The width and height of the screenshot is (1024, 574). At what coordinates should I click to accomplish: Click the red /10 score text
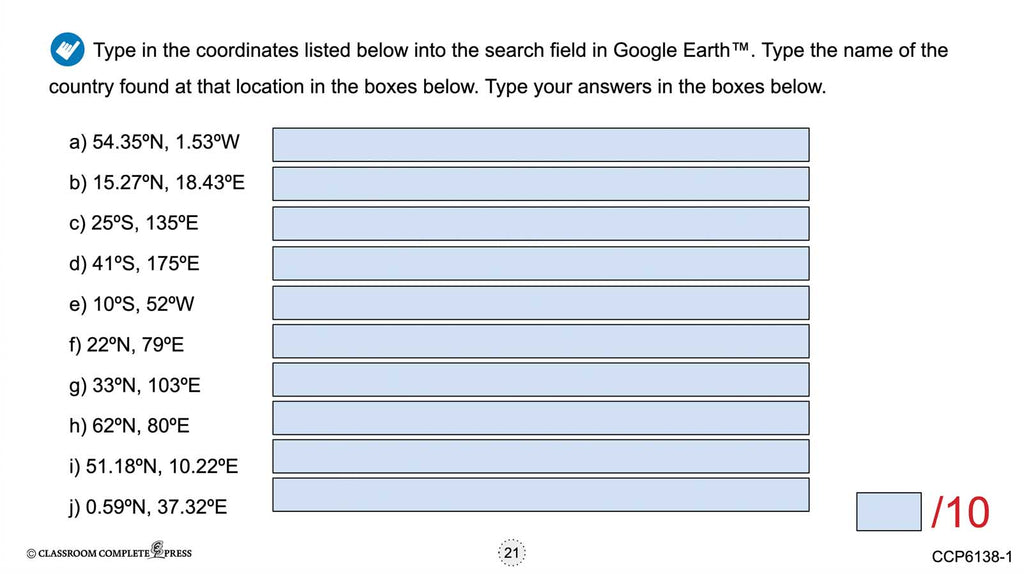[960, 512]
